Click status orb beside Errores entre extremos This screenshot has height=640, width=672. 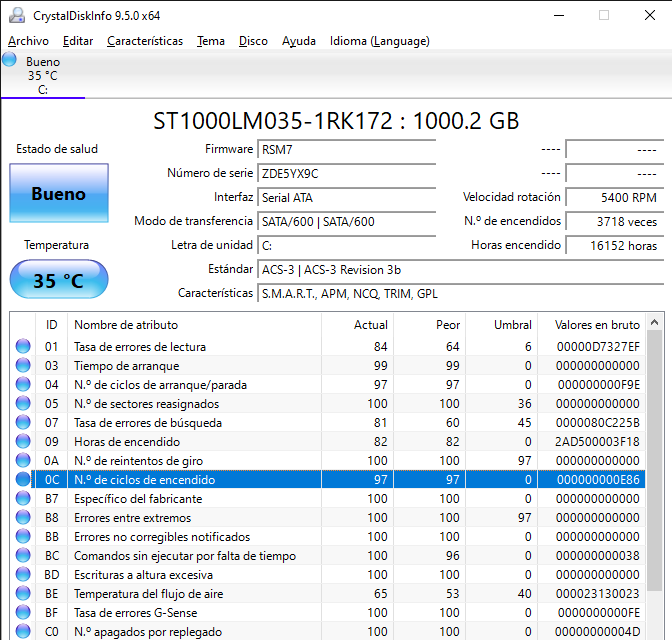tap(22, 518)
